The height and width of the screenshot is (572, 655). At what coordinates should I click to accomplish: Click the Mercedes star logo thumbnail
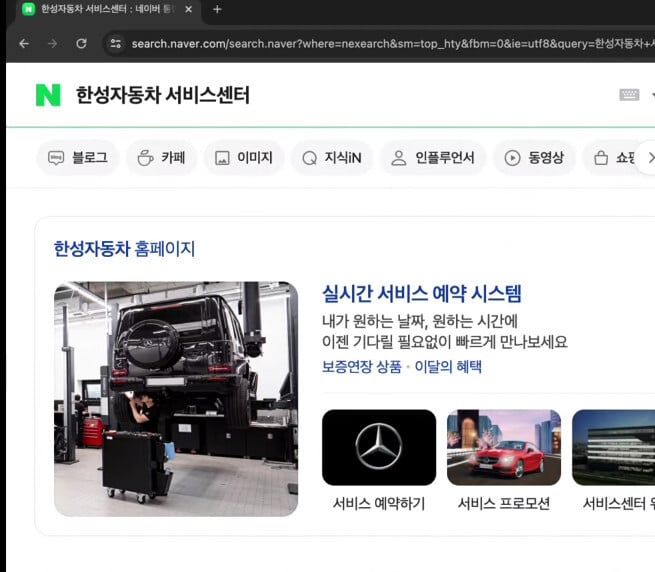(379, 447)
